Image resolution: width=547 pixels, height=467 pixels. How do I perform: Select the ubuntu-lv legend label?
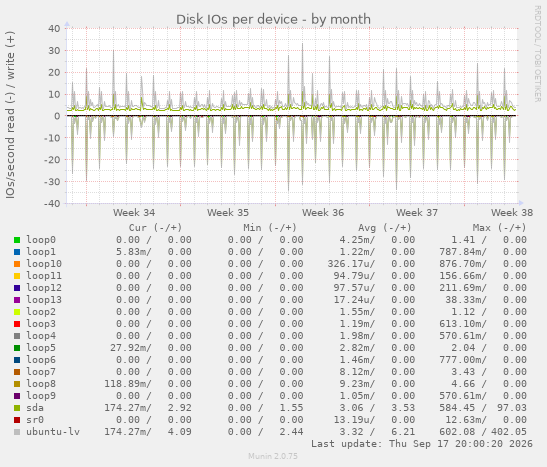(x=53, y=432)
